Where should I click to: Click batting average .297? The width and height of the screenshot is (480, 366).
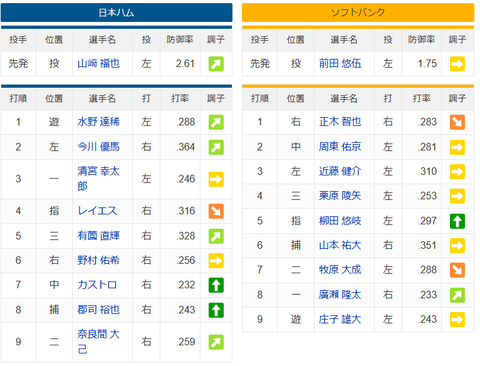point(427,221)
